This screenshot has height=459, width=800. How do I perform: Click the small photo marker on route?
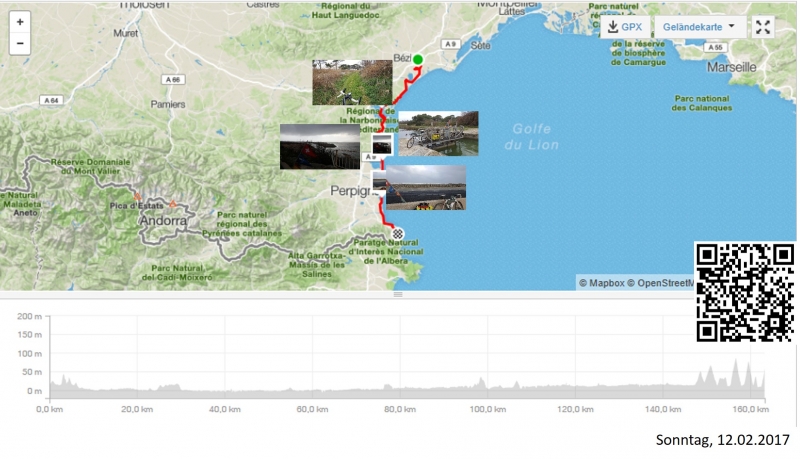point(381,143)
